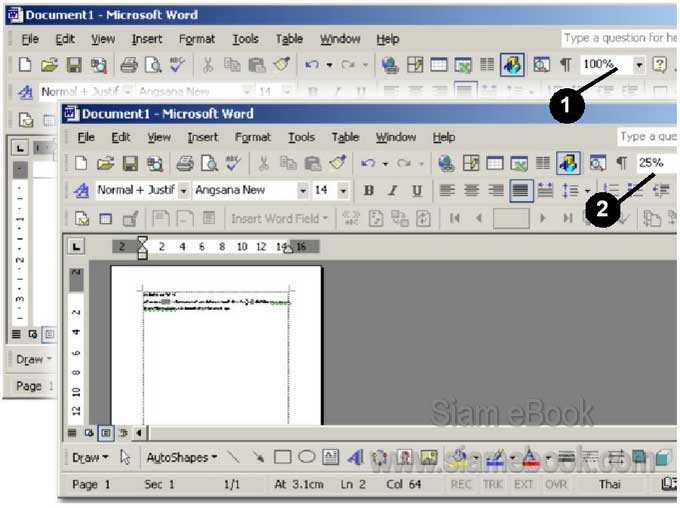
Task: Expand the Undo history dropdown in front window
Action: coord(385,164)
